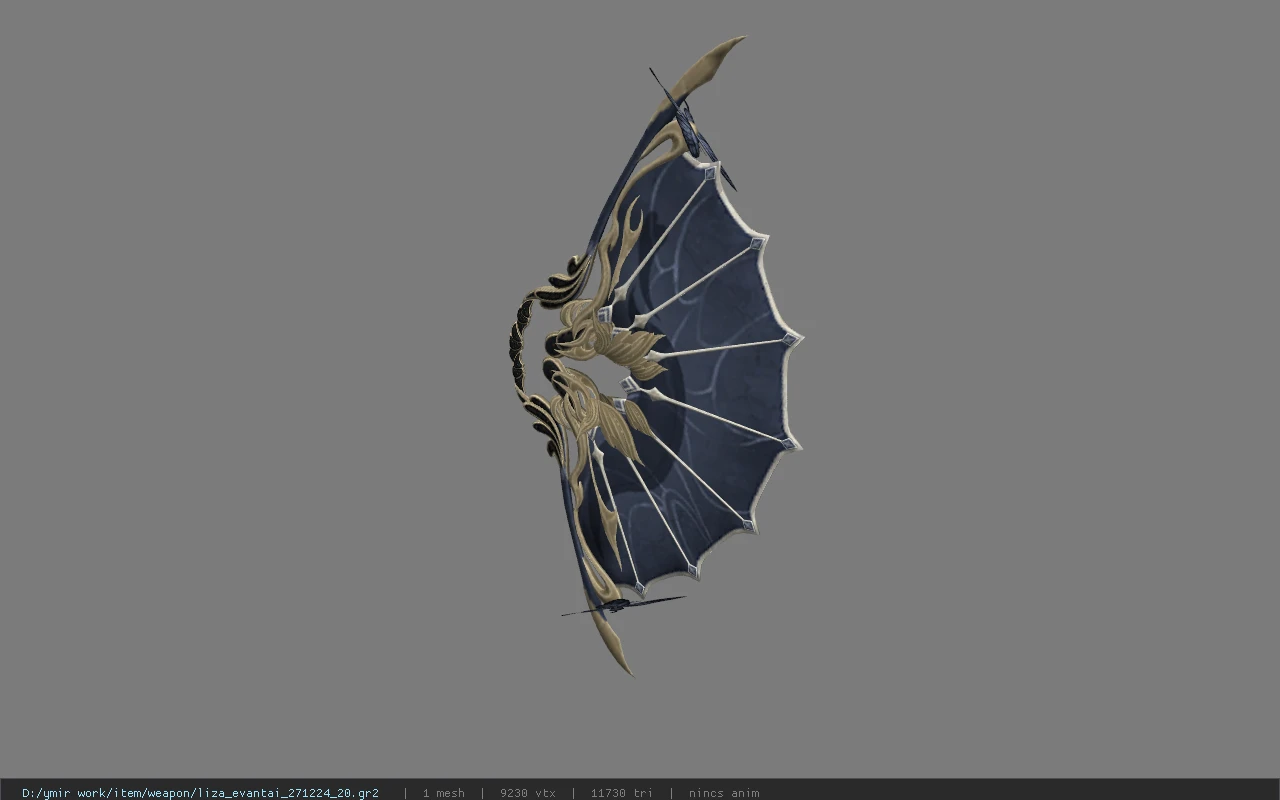Click the '11730 tri' triangle count

pos(621,793)
